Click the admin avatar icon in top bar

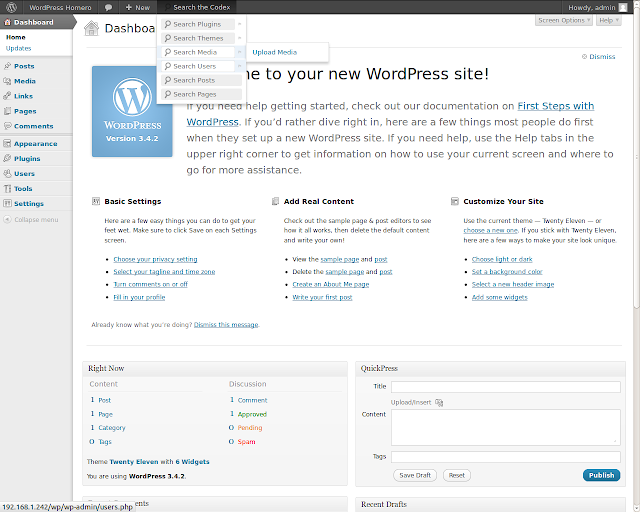pyautogui.click(x=623, y=7)
